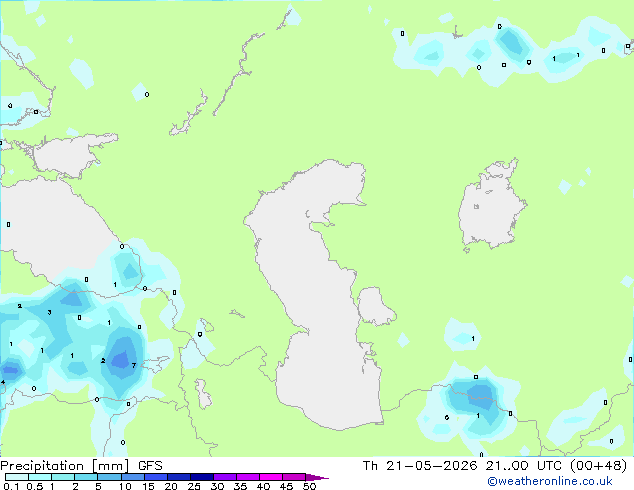
Task: Pick the legend swatch between 2 and 5
Action: pos(86,477)
